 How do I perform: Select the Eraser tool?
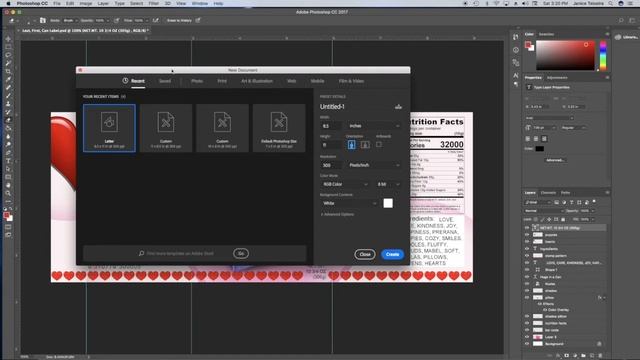[x=8, y=120]
